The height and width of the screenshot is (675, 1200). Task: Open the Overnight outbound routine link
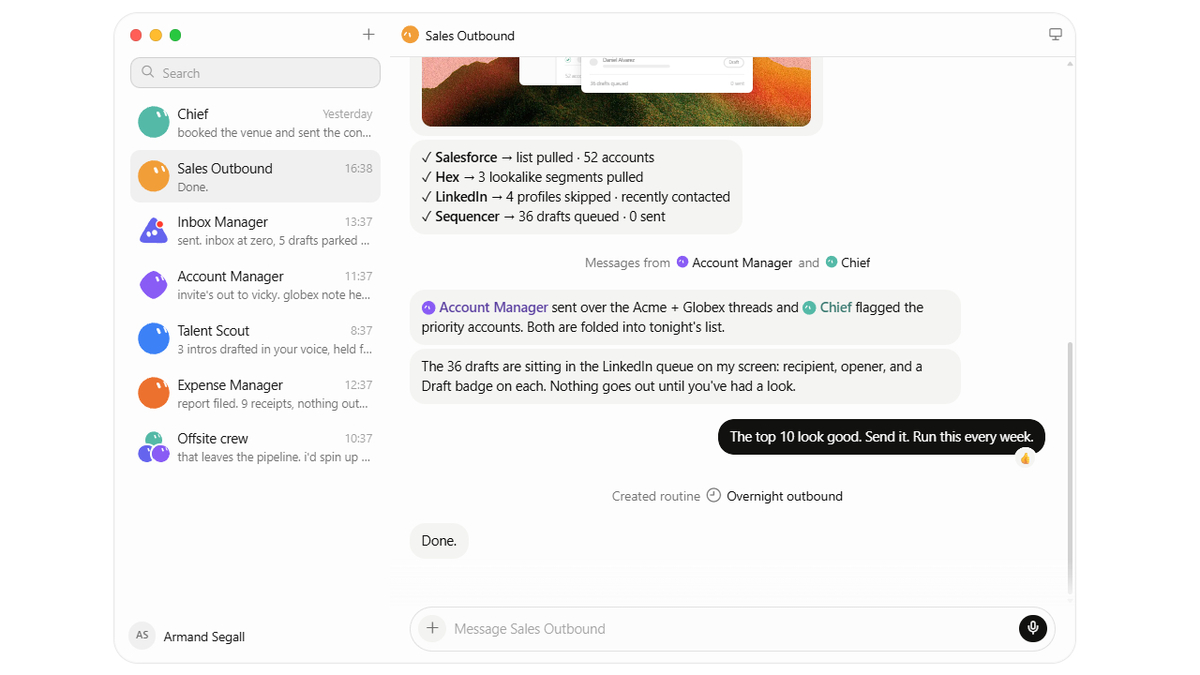pyautogui.click(x=784, y=496)
